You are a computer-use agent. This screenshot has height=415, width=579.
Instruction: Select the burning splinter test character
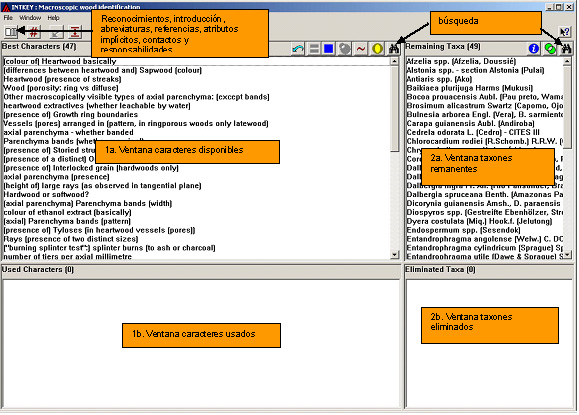point(109,248)
